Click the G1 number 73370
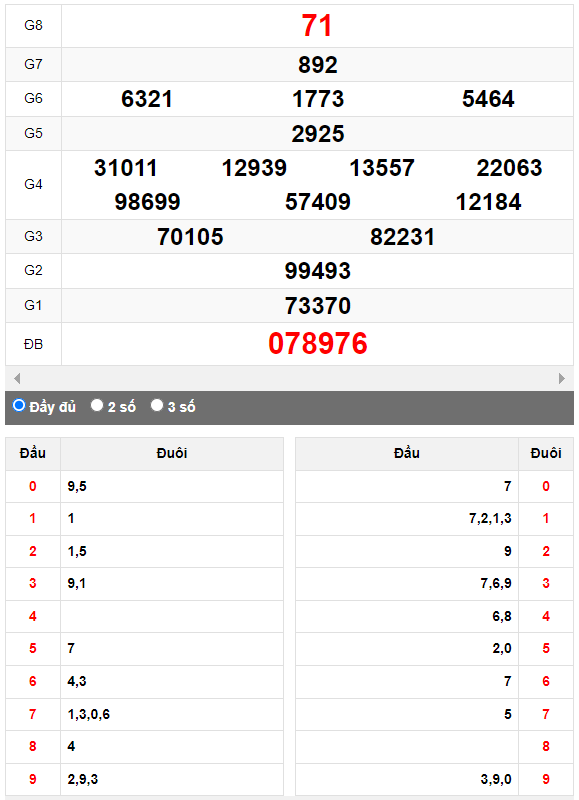The image size is (579, 800). tap(318, 306)
